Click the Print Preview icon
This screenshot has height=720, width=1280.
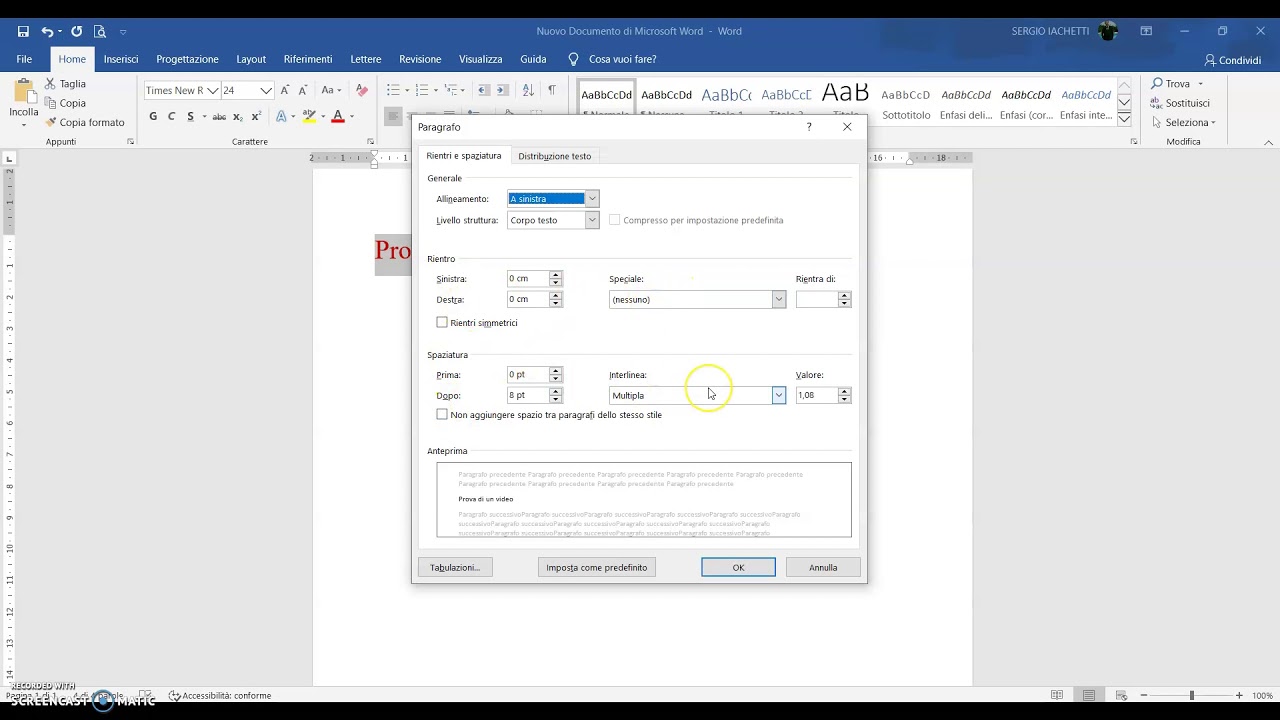(x=100, y=32)
